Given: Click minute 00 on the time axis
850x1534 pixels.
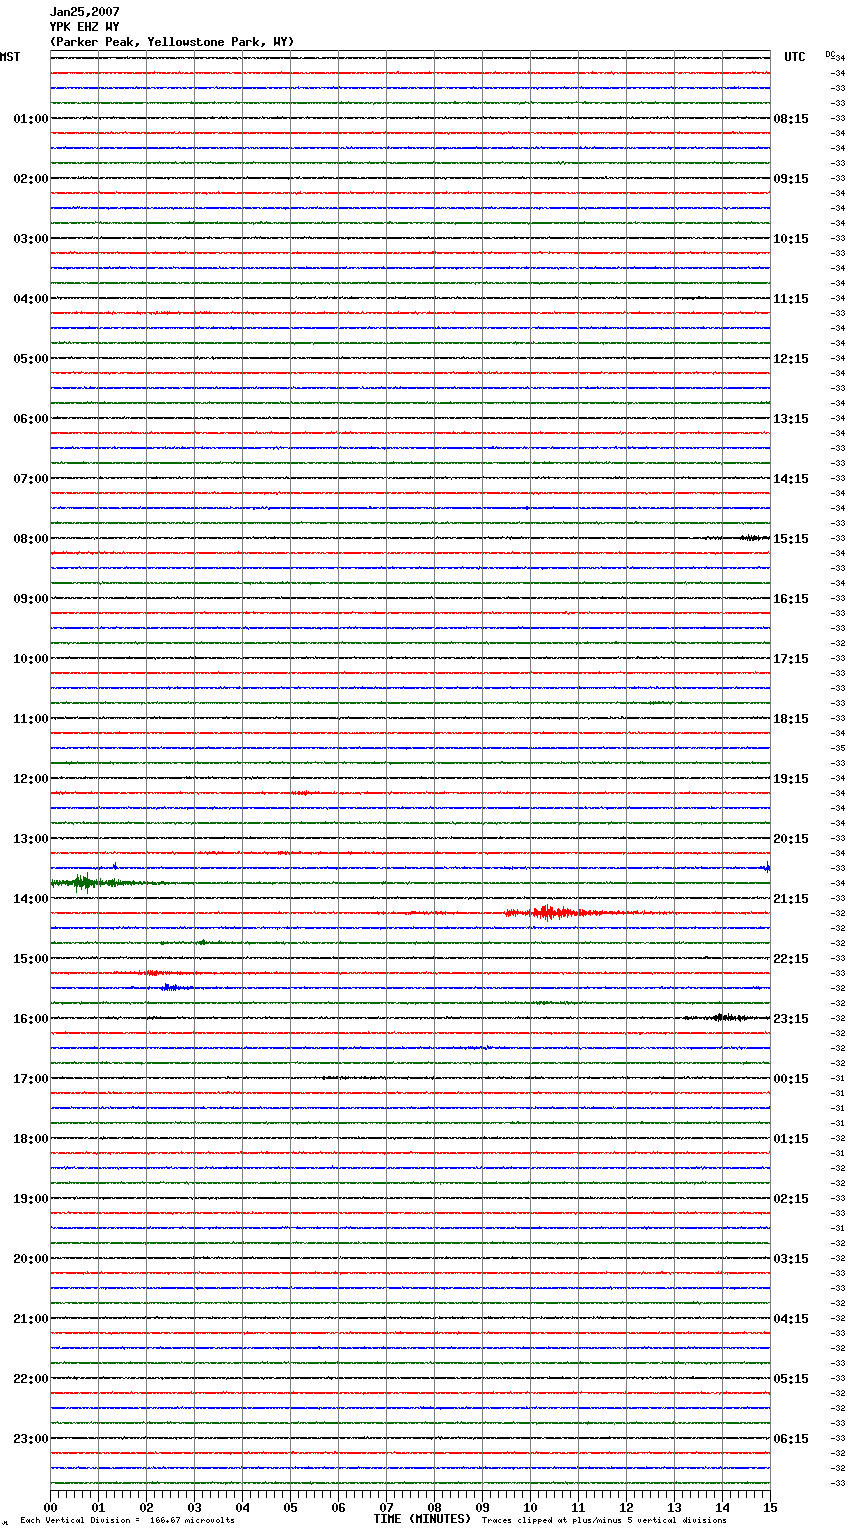Looking at the screenshot, I should (50, 1507).
